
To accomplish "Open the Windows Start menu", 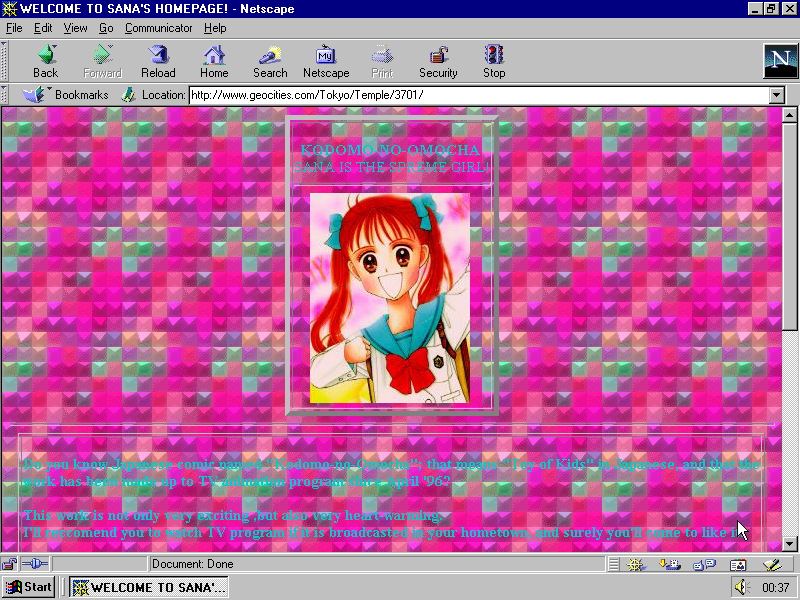I will click(x=29, y=587).
